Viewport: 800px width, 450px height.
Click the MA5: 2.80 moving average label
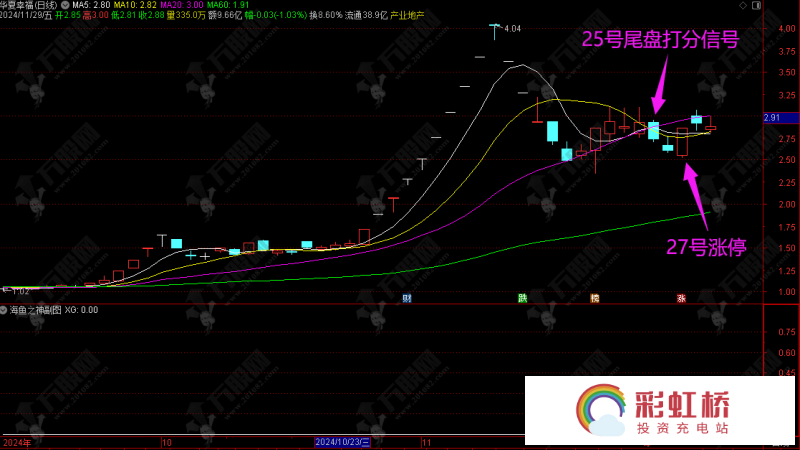coord(110,5)
